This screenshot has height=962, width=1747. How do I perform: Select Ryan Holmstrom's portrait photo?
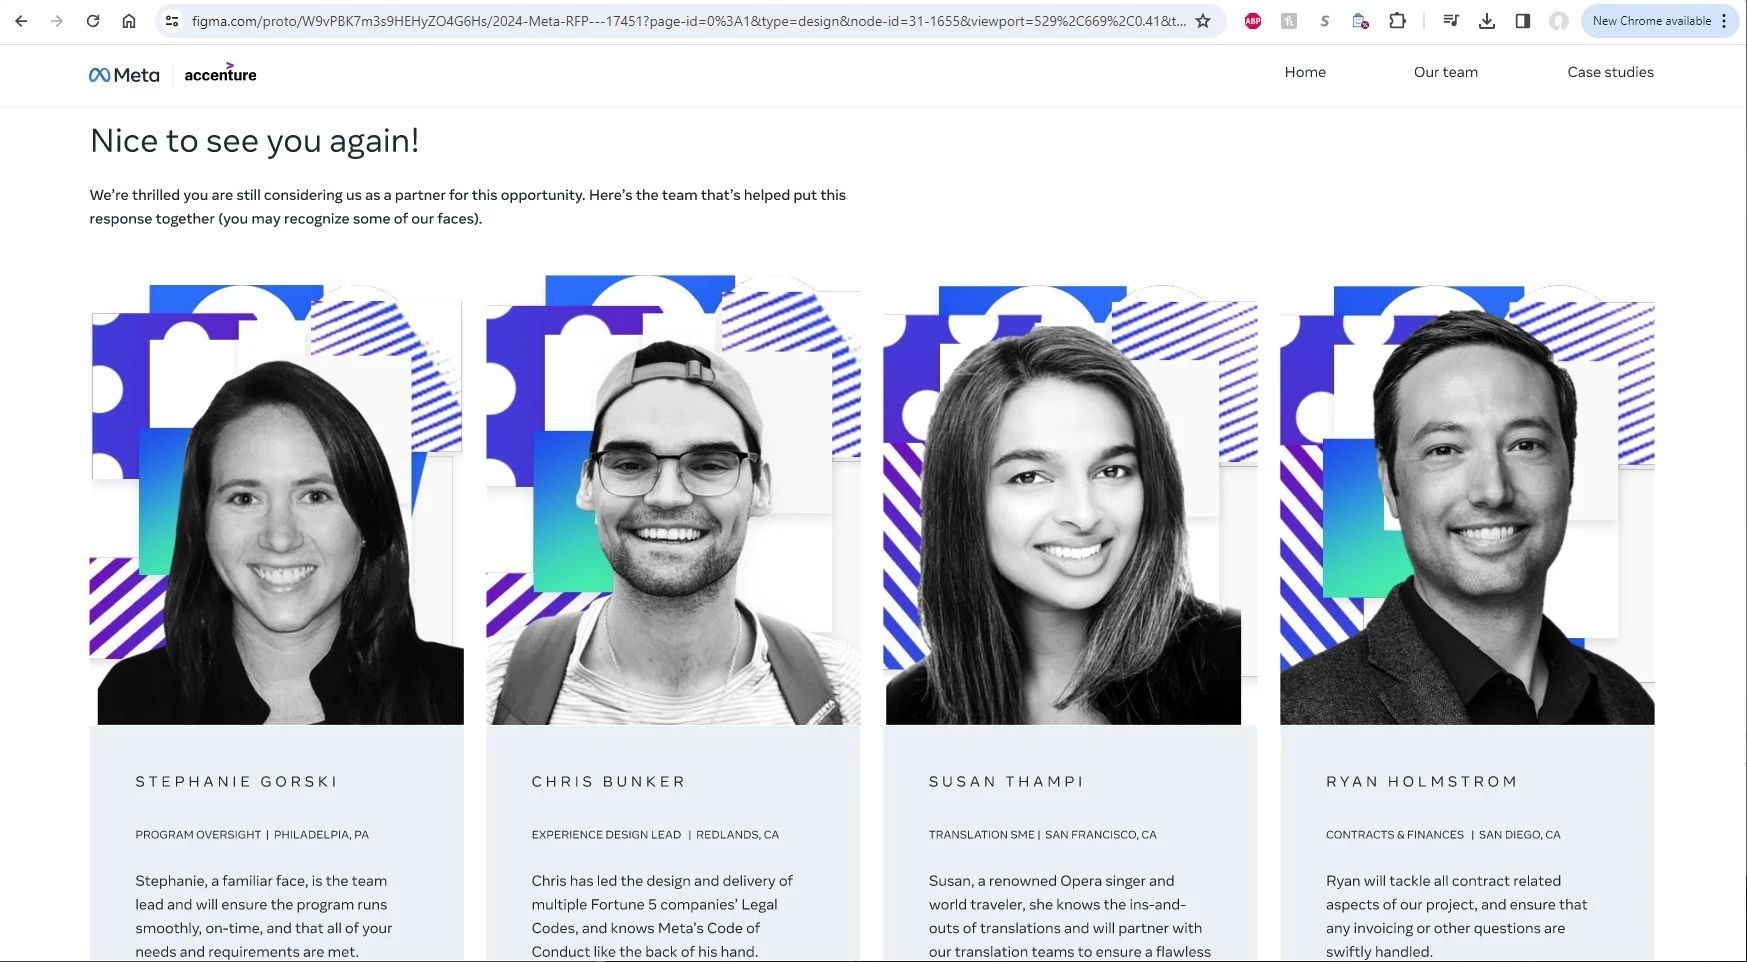click(x=1467, y=505)
